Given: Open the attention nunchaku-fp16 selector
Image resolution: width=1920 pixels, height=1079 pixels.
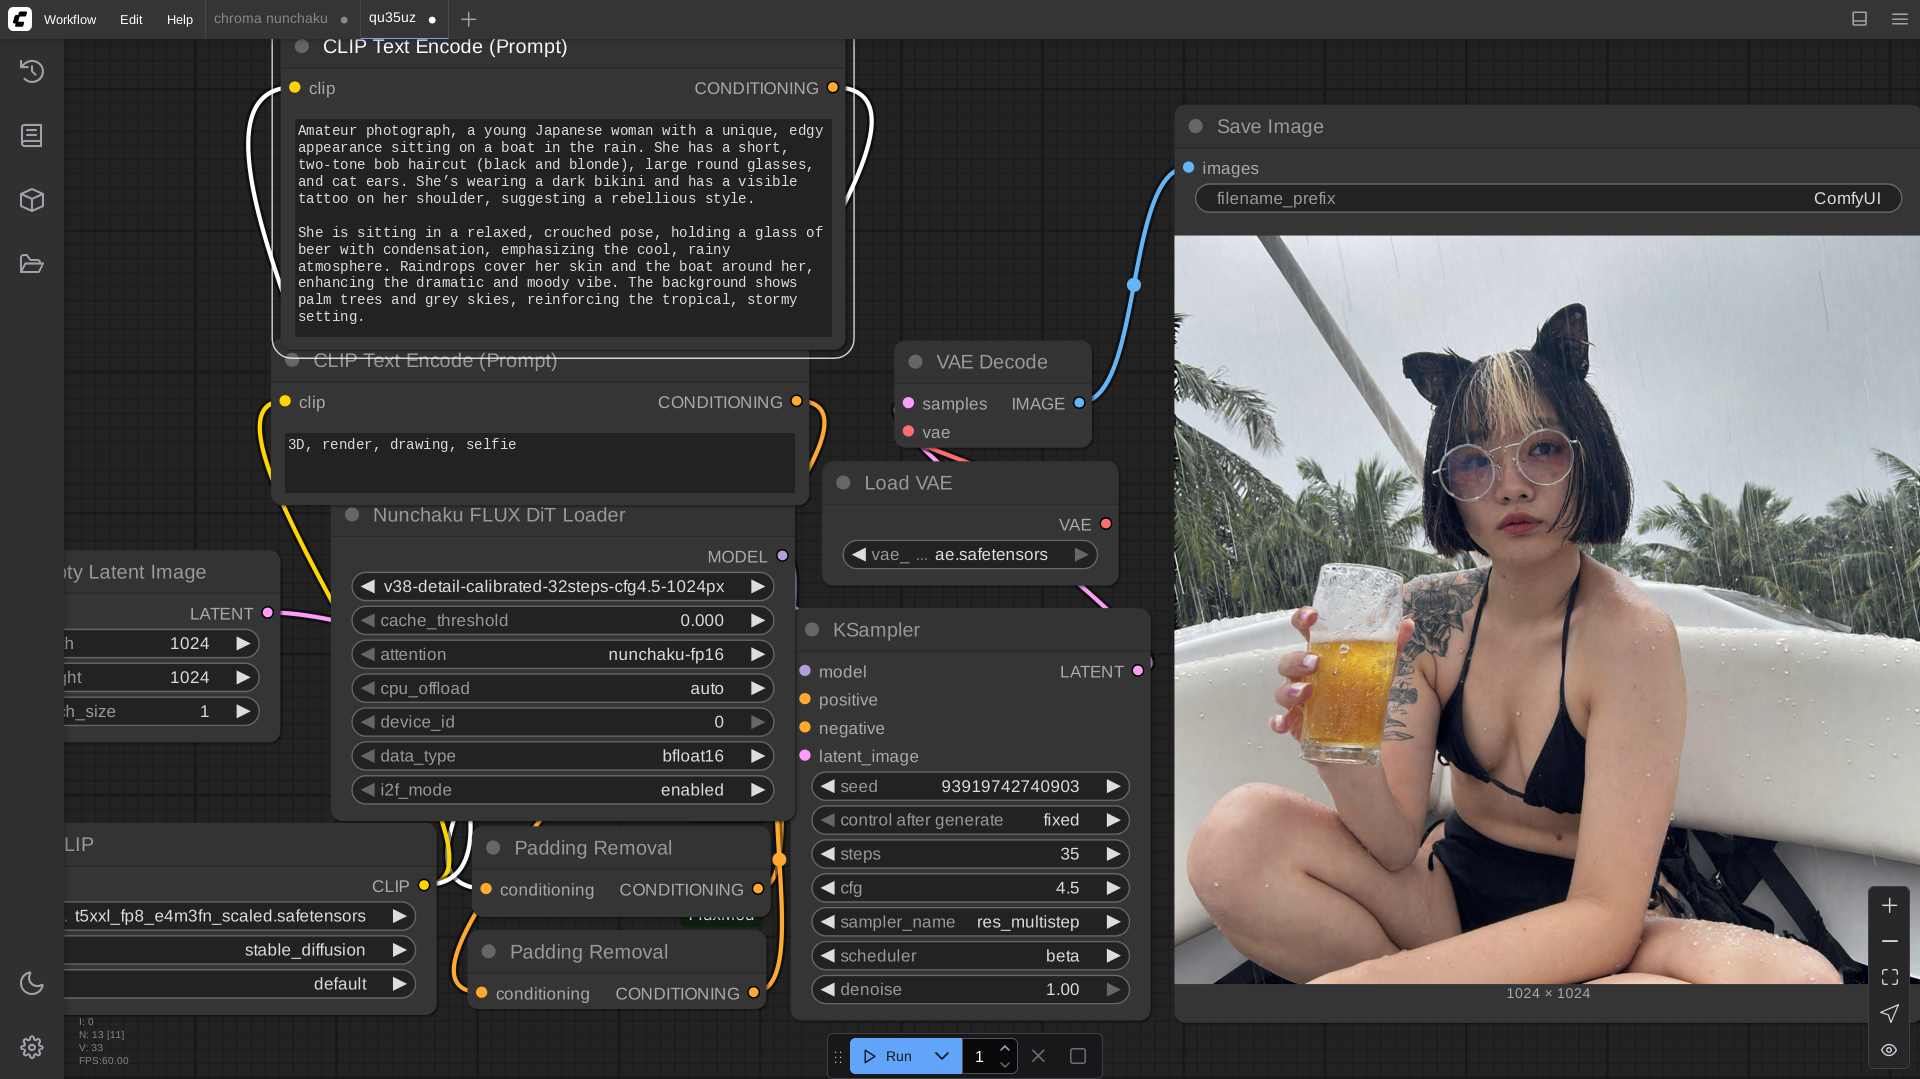Looking at the screenshot, I should tap(563, 654).
